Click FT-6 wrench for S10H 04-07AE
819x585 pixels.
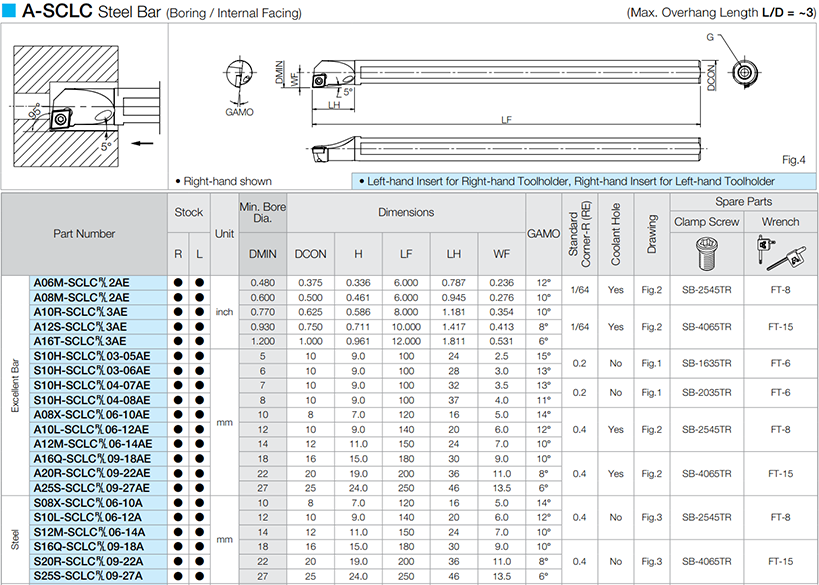tap(780, 393)
